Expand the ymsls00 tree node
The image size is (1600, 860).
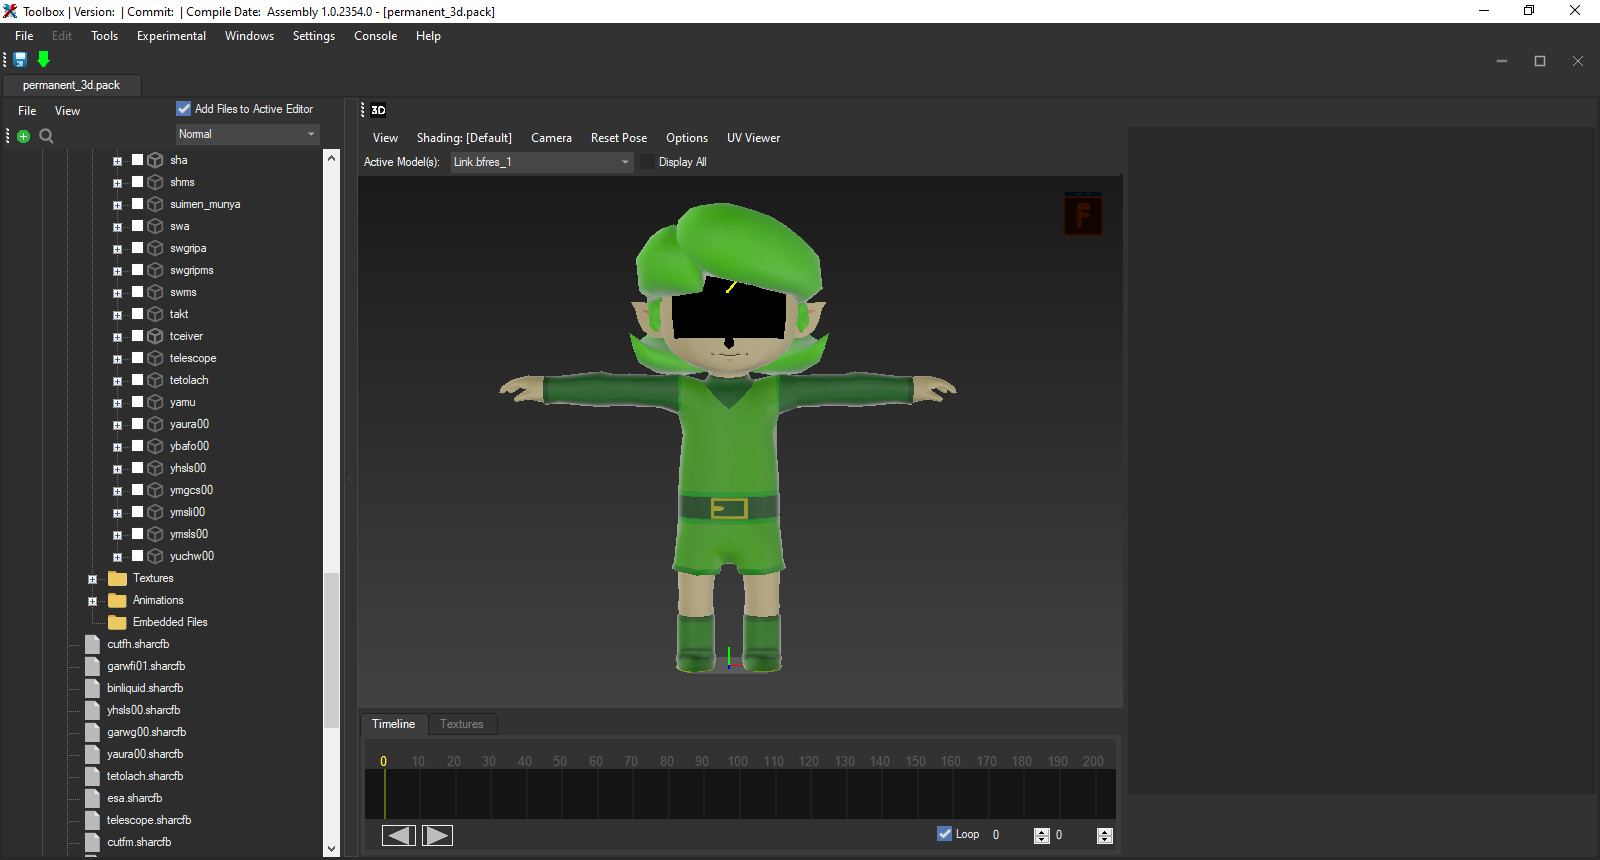[x=117, y=535]
